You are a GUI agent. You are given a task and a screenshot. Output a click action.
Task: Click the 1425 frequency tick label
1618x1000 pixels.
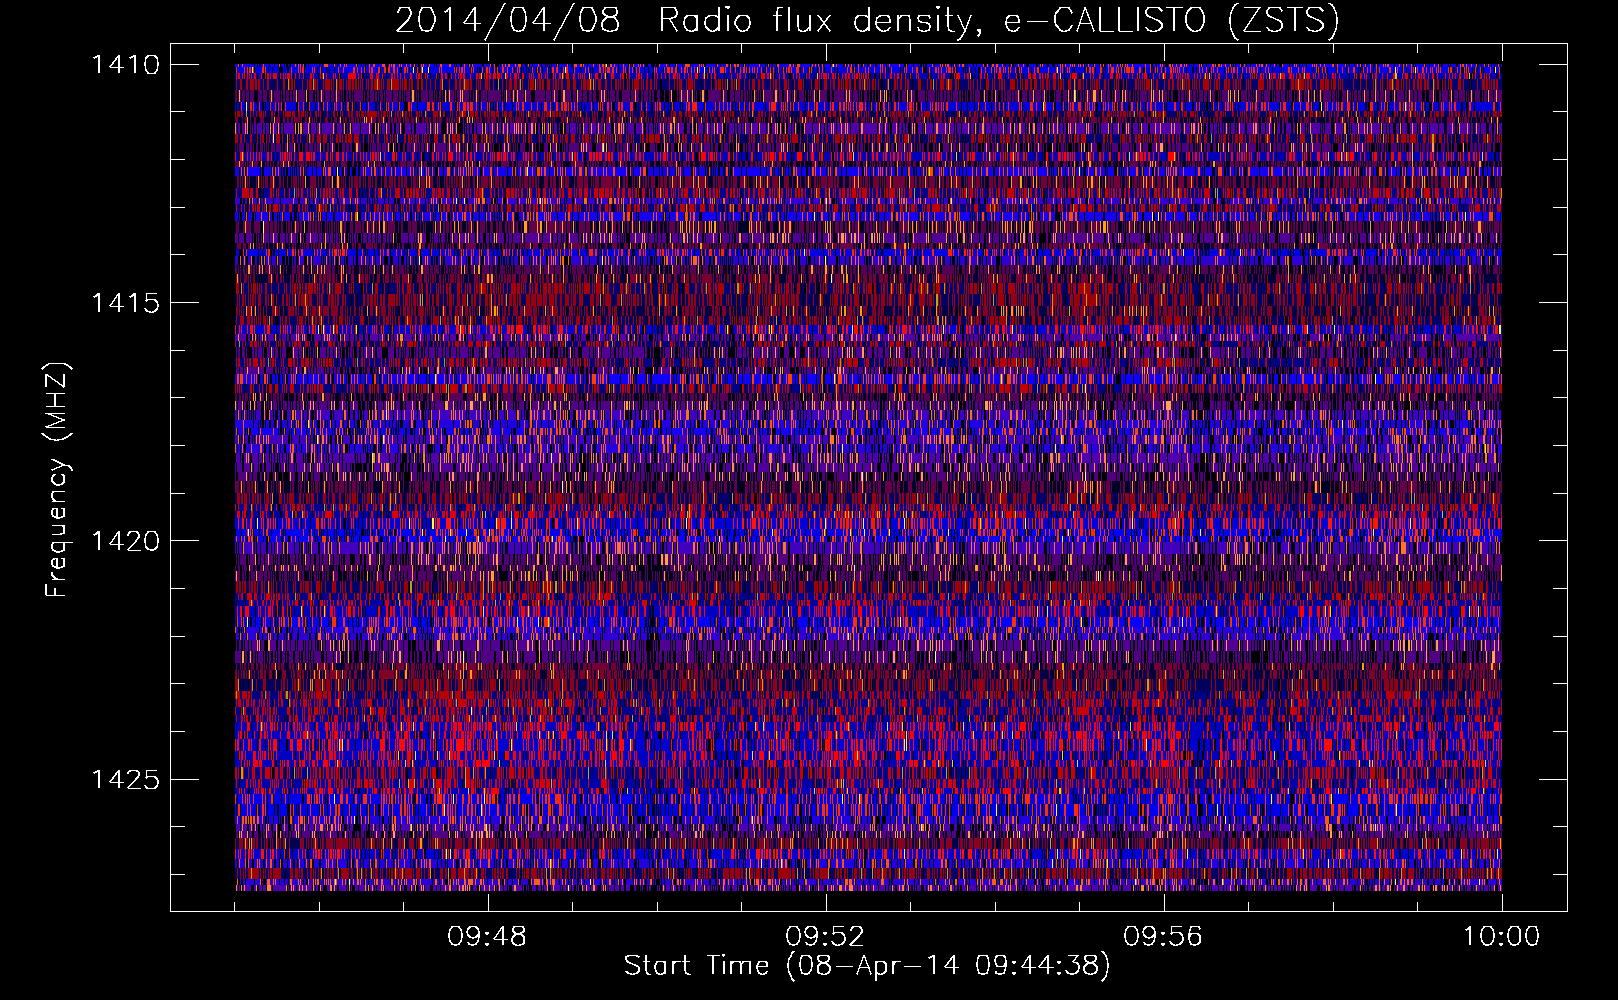click(x=125, y=779)
